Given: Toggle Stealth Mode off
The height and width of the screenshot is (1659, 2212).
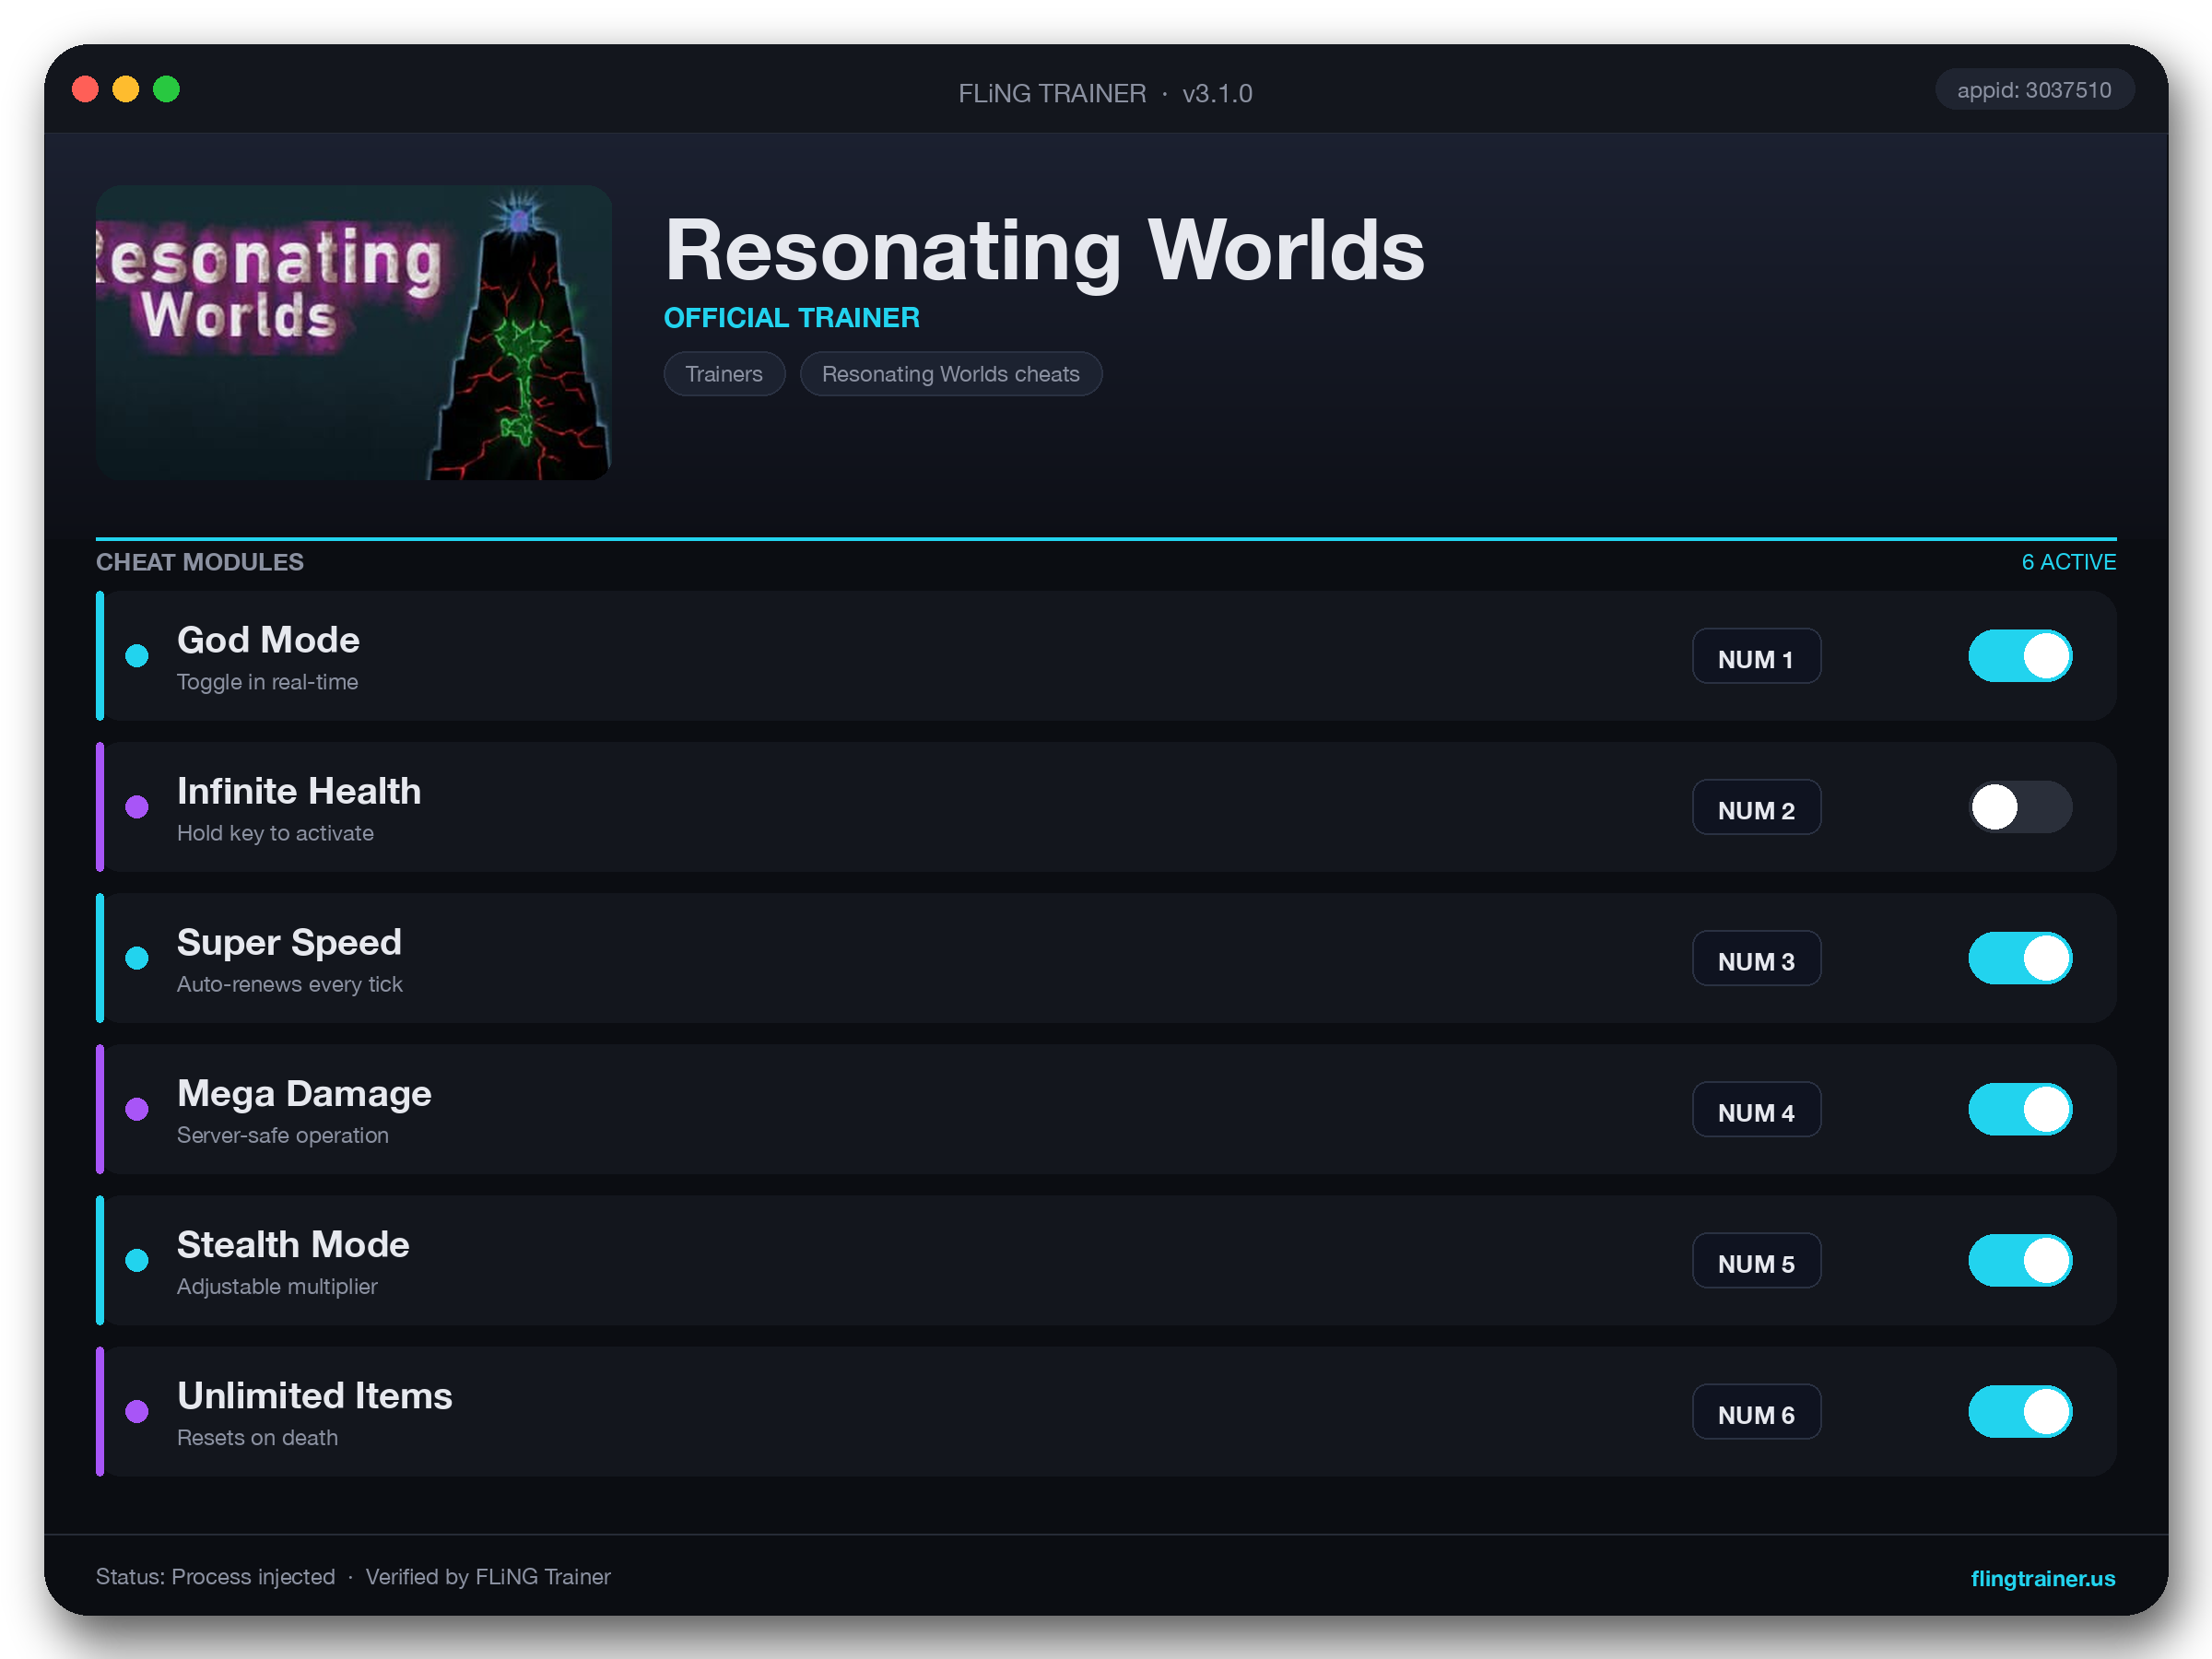Looking at the screenshot, I should (x=2020, y=1260).
